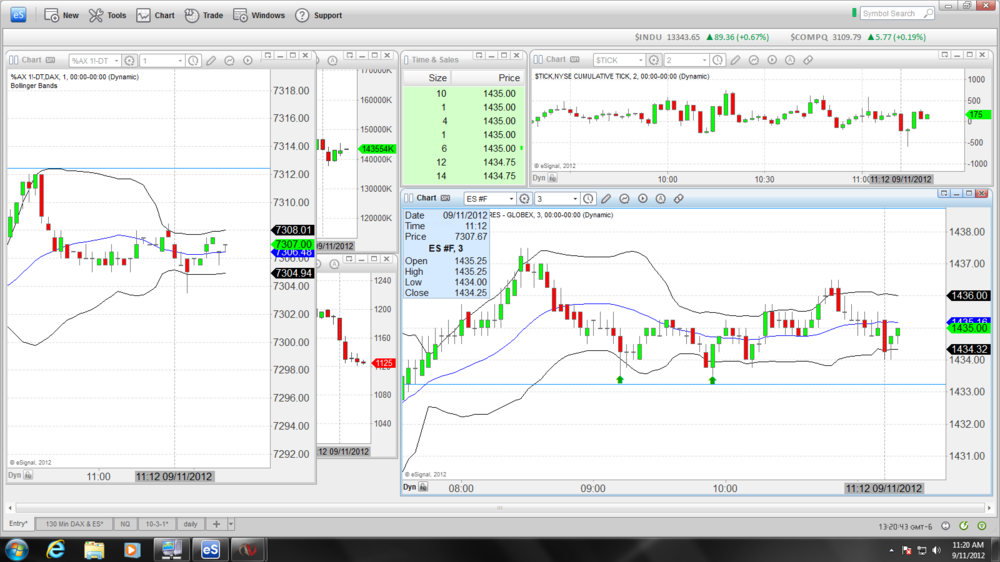1000x562 pixels.
Task: Click symbol link icon in ES #F chart
Action: [x=524, y=199]
